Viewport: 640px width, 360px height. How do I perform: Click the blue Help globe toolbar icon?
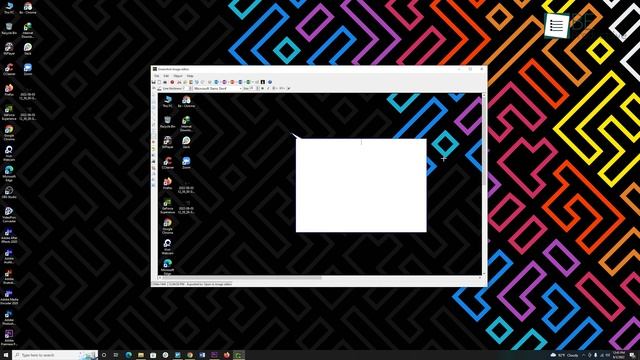270,82
